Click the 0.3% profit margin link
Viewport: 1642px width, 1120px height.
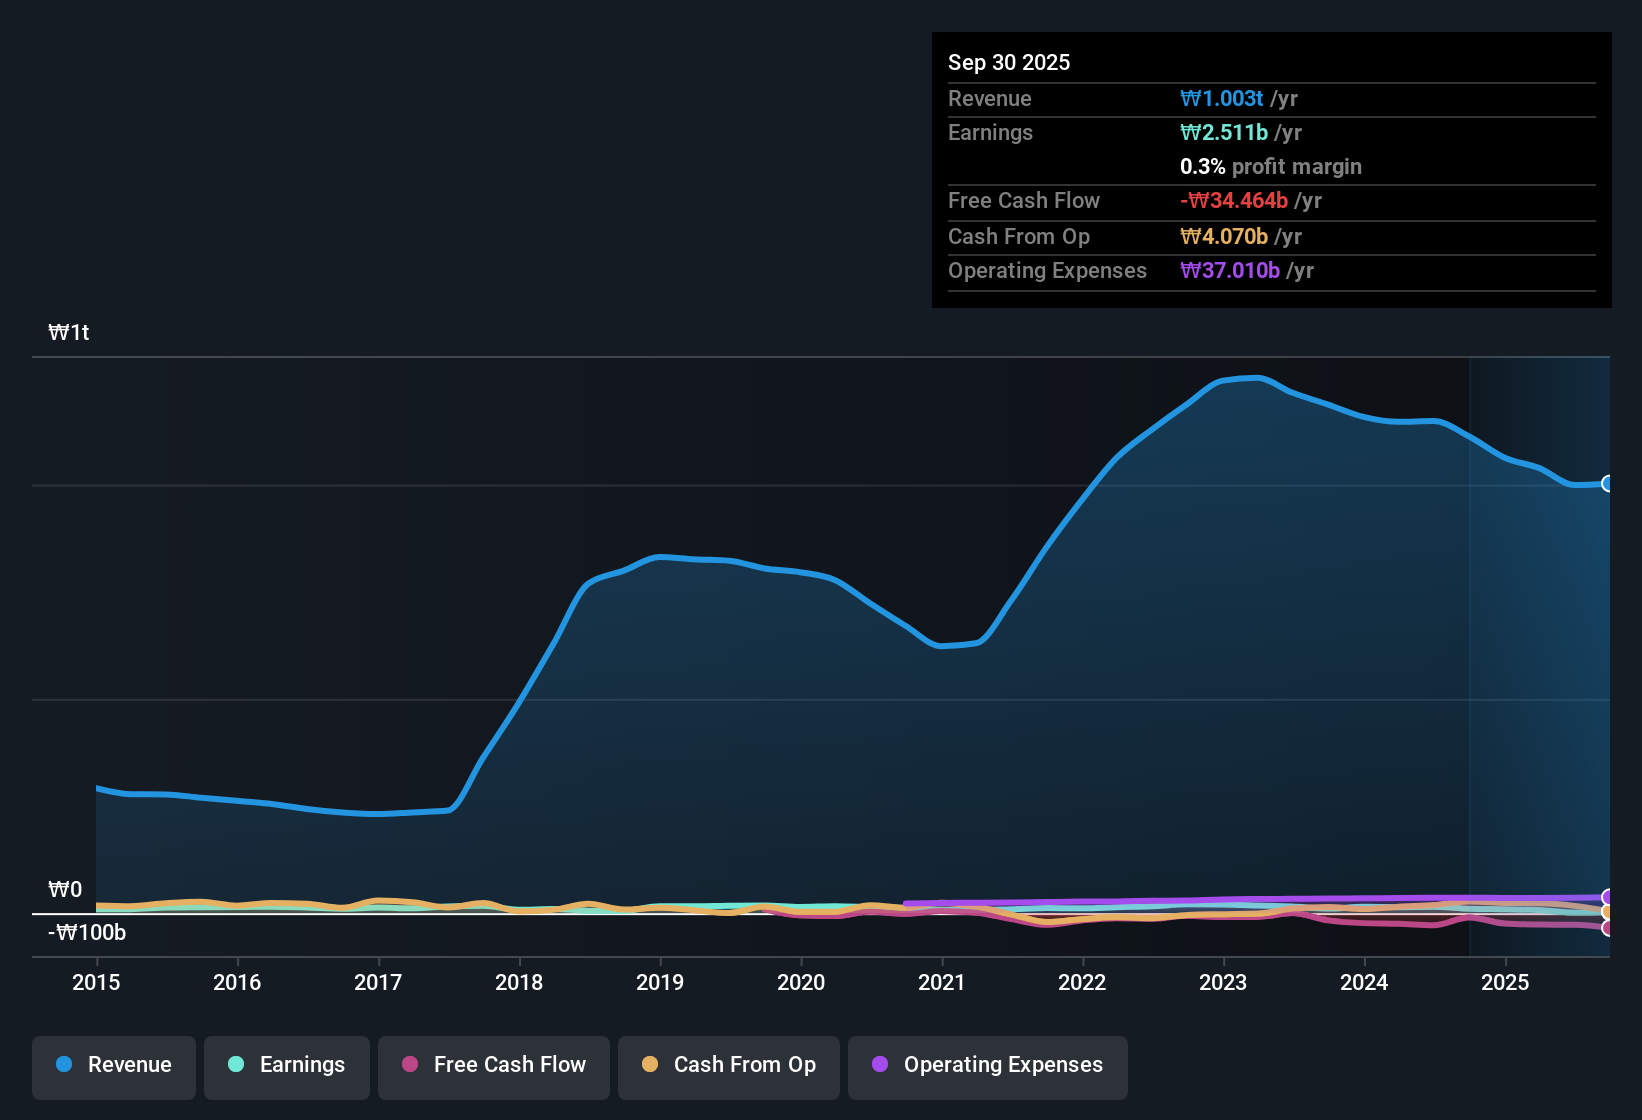[1270, 166]
